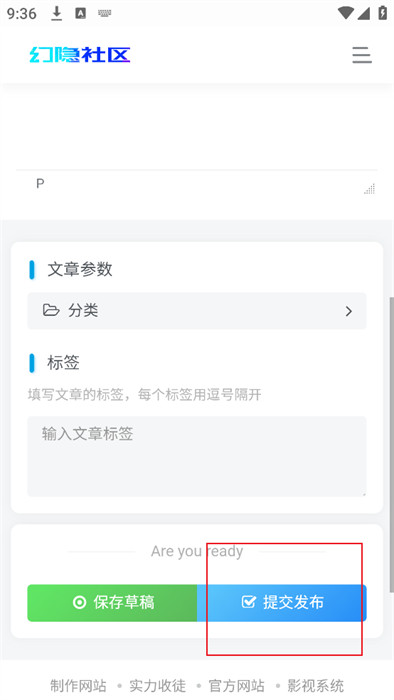The image size is (394, 700).
Task: Click the 保存草稿 button
Action: (x=112, y=603)
